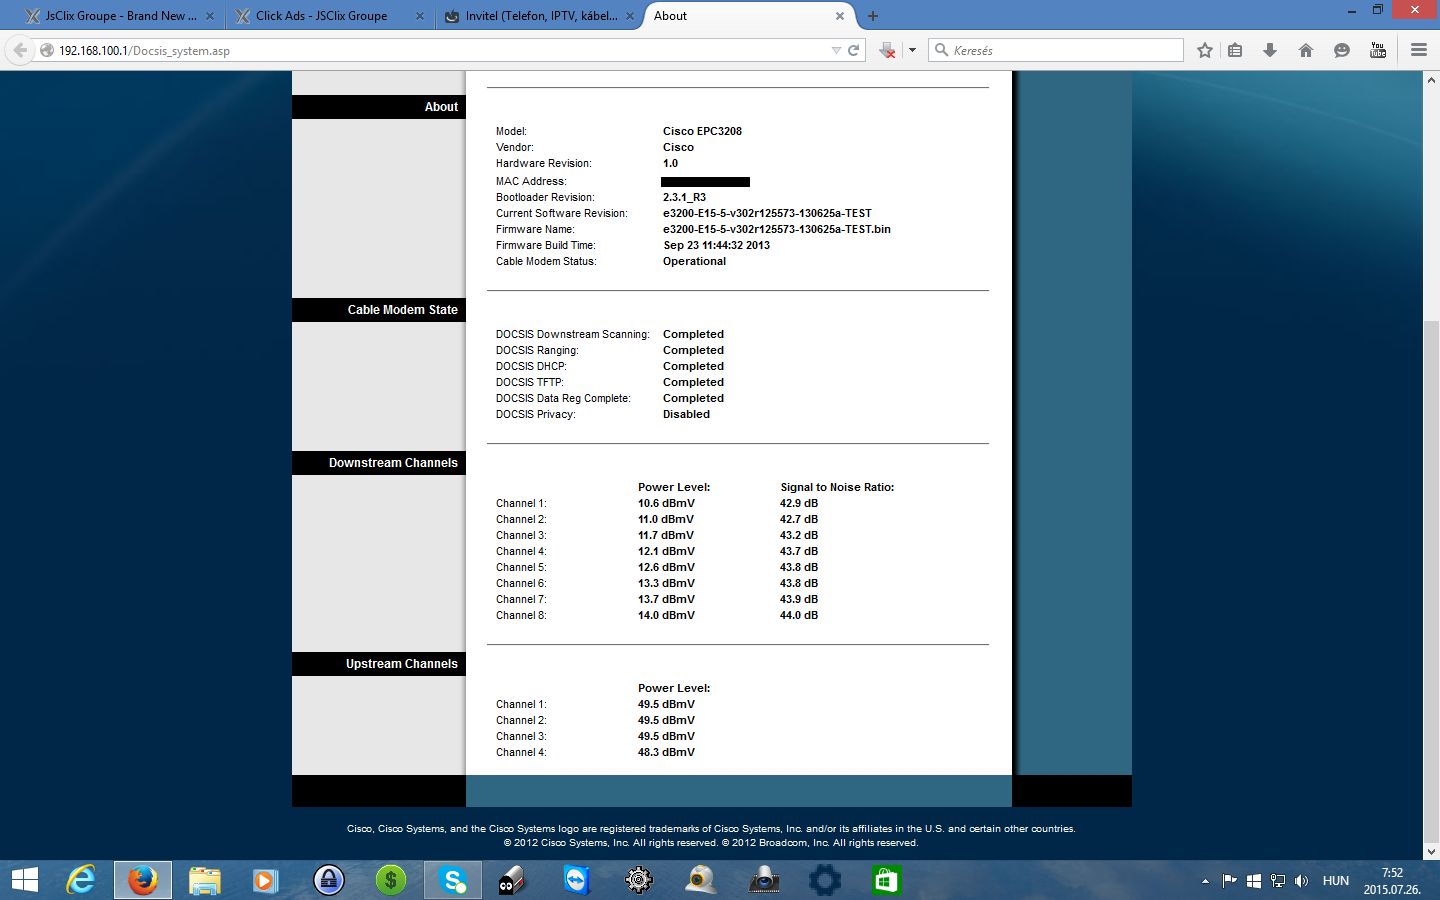This screenshot has height=900, width=1440.
Task: Open the gear-shaped settings app on taskbar
Action: tap(639, 880)
